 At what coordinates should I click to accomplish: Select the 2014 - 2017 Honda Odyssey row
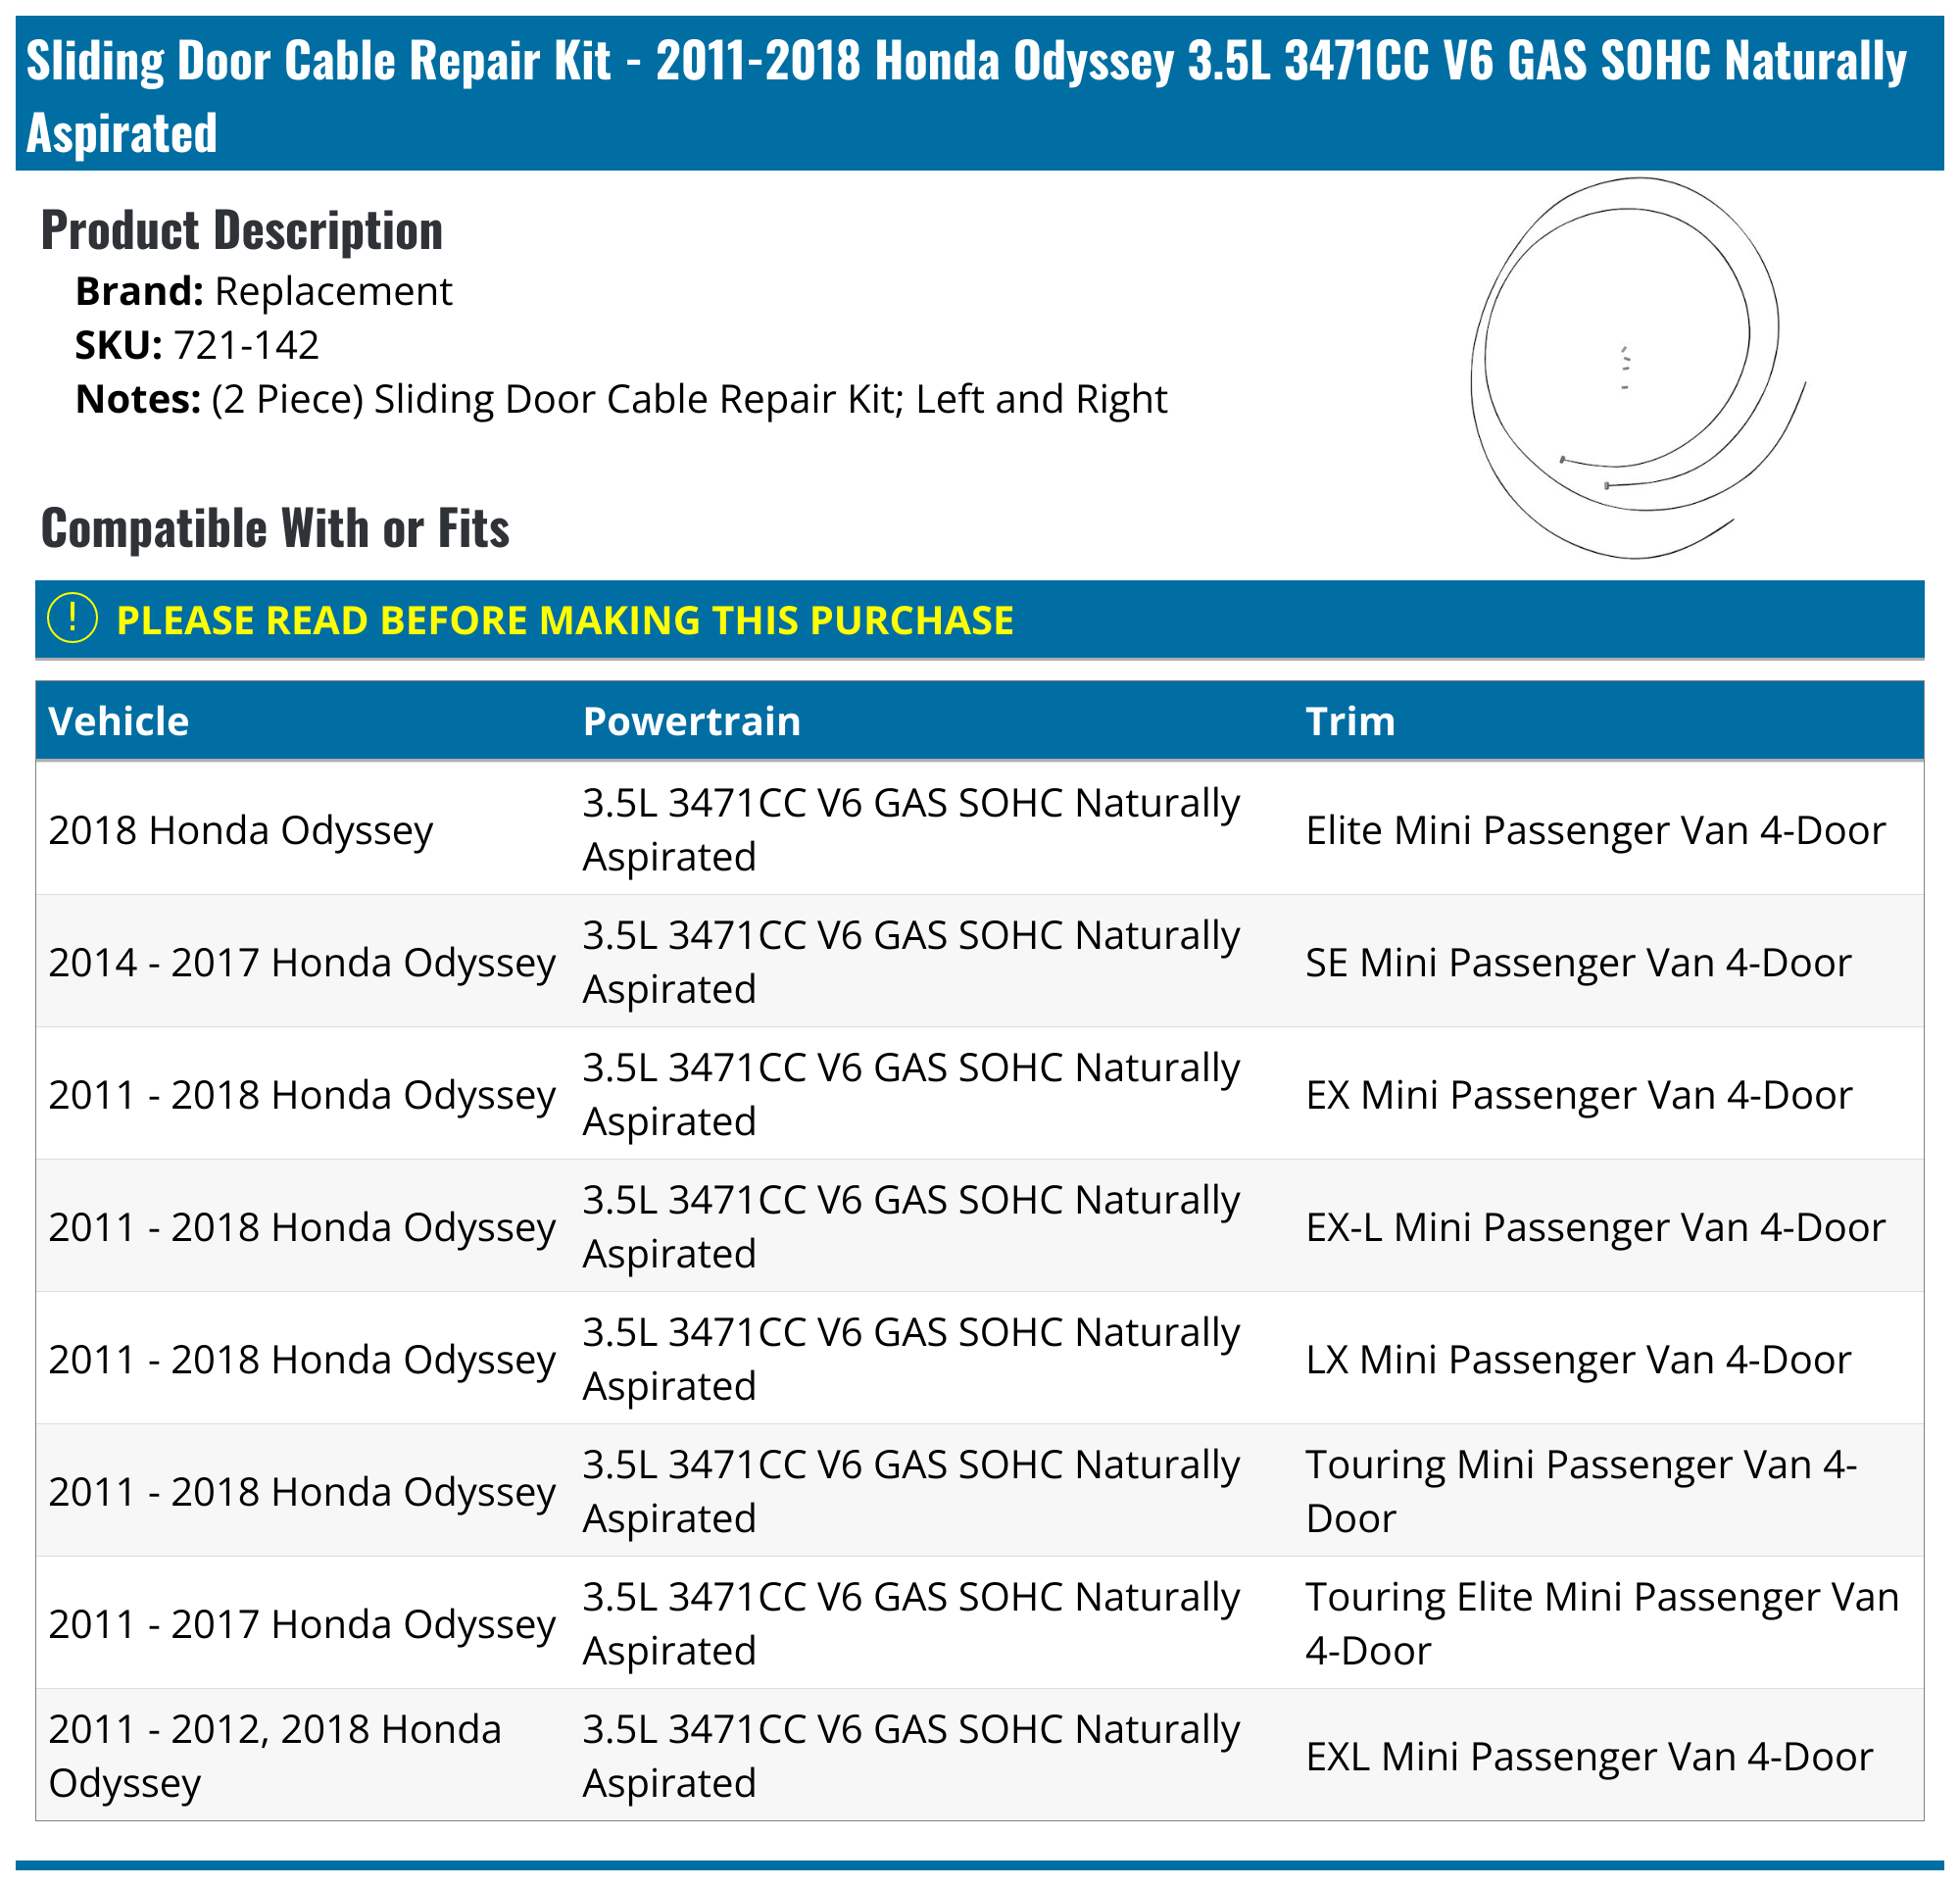pyautogui.click(x=301, y=962)
